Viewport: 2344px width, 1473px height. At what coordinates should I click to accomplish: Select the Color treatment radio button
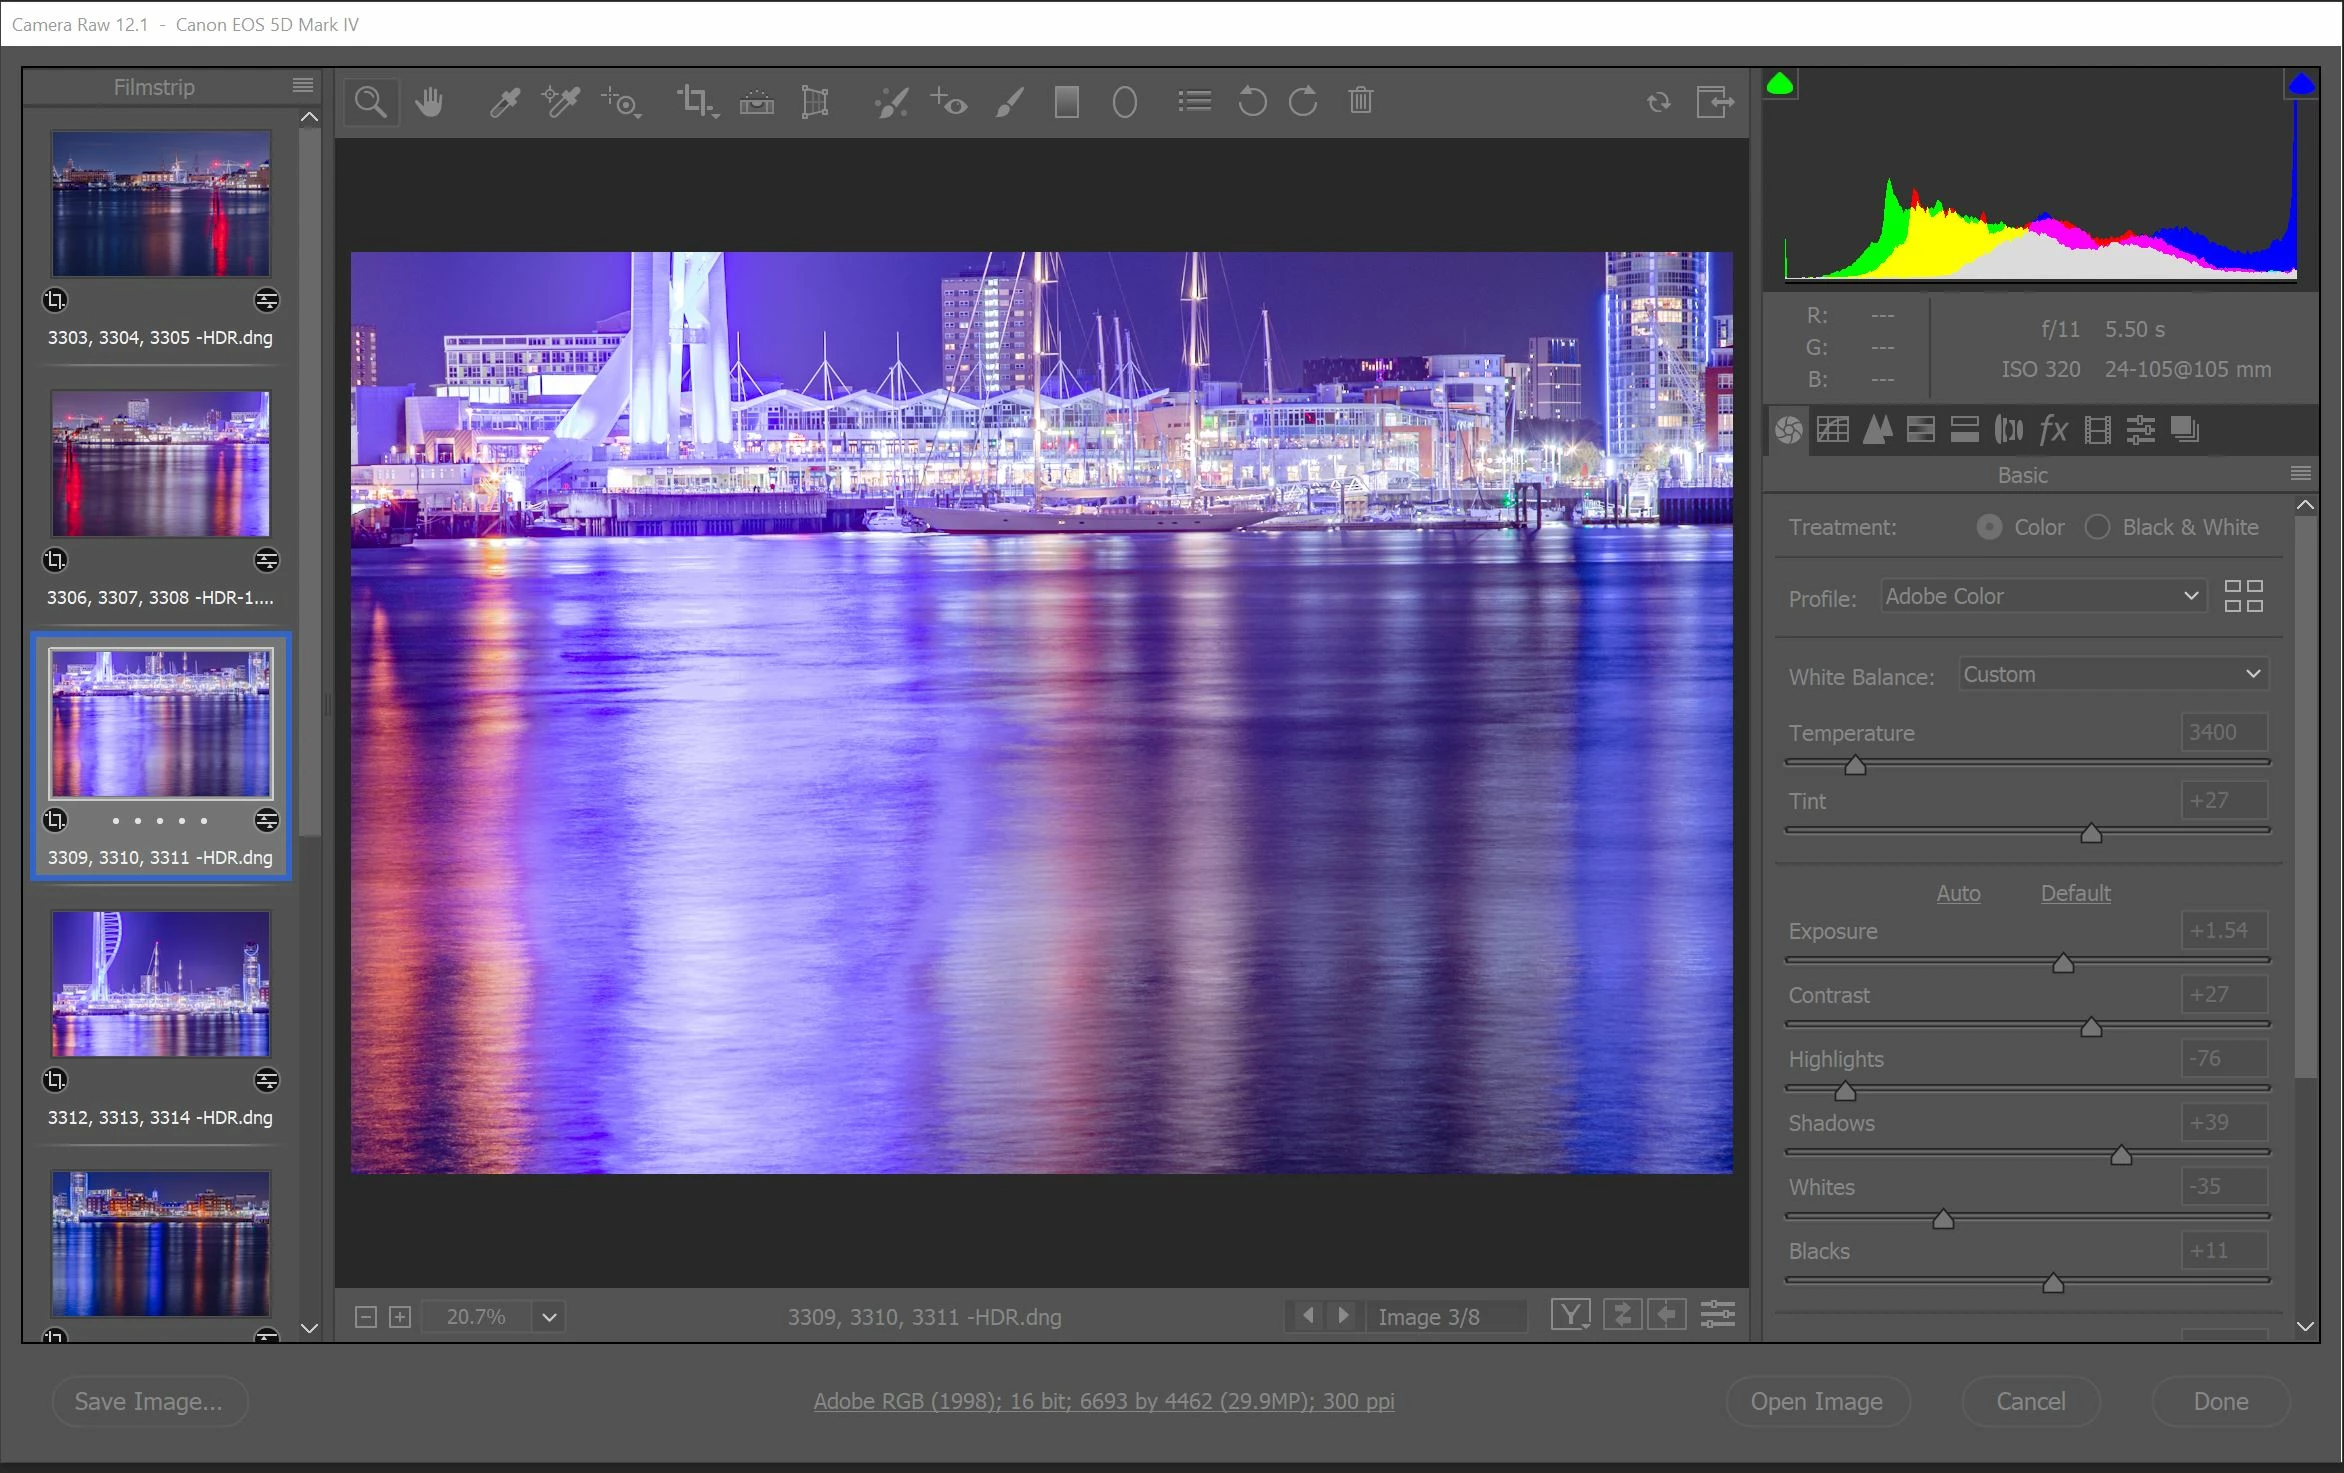coord(1989,527)
